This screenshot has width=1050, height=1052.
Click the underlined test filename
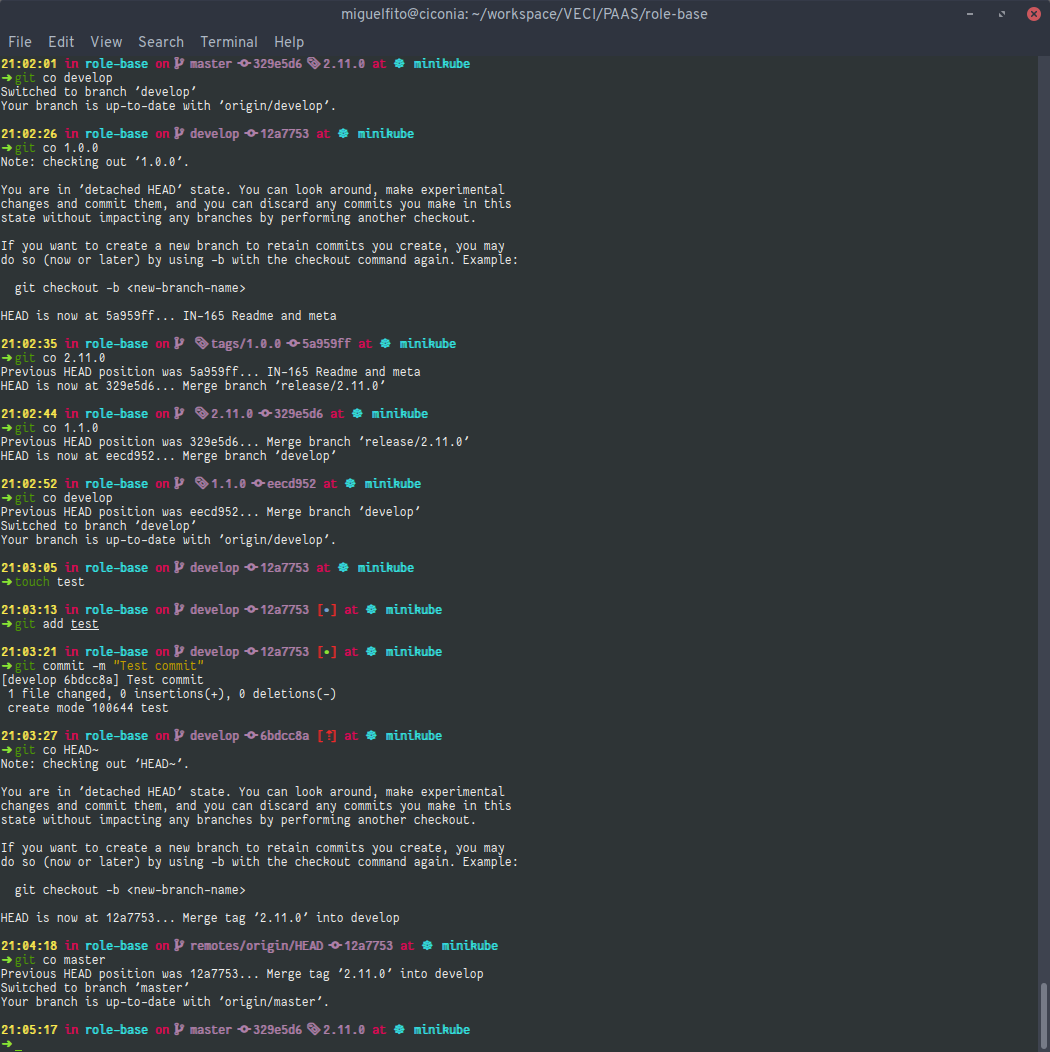click(x=84, y=623)
